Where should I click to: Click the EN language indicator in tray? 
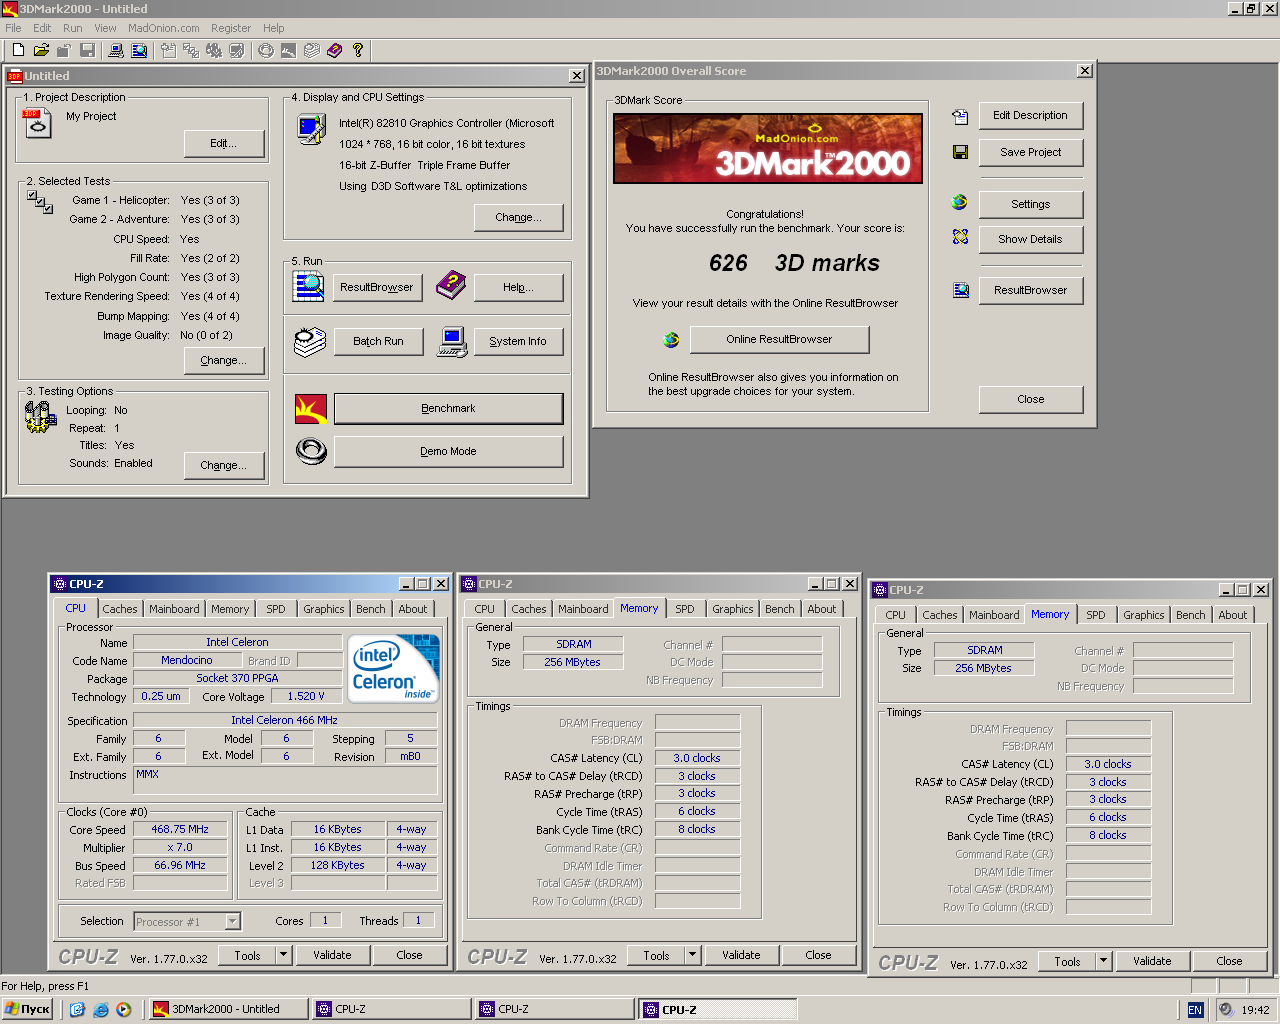[1195, 1010]
